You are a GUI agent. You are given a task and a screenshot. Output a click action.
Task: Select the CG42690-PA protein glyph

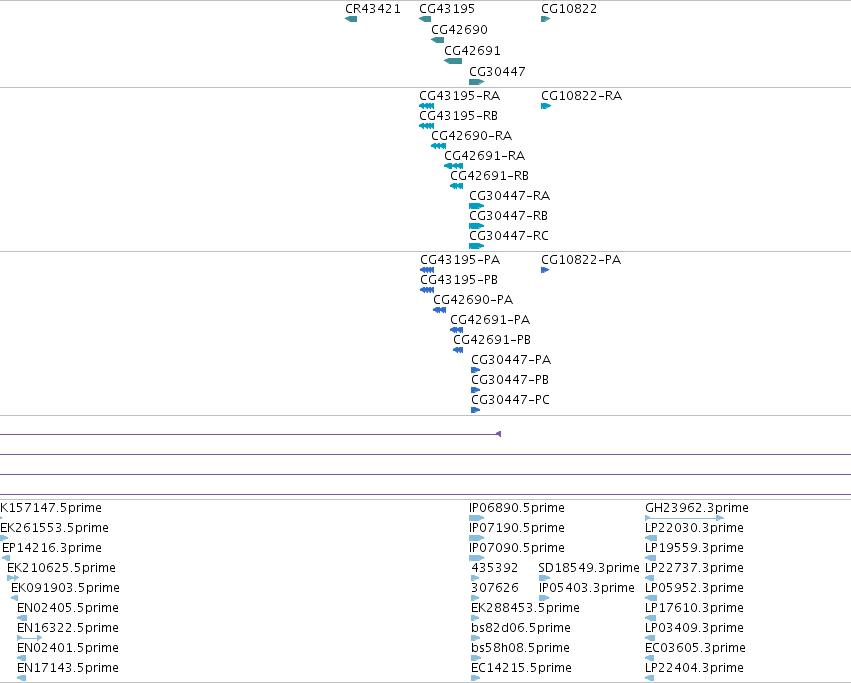[440, 310]
